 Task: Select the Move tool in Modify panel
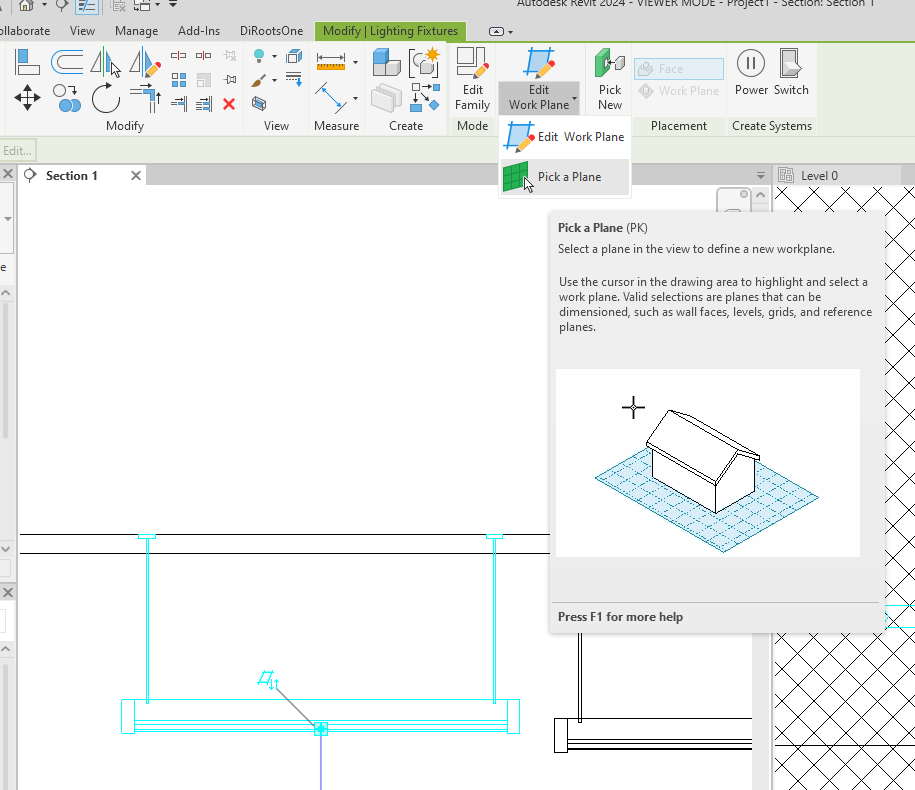[x=27, y=98]
